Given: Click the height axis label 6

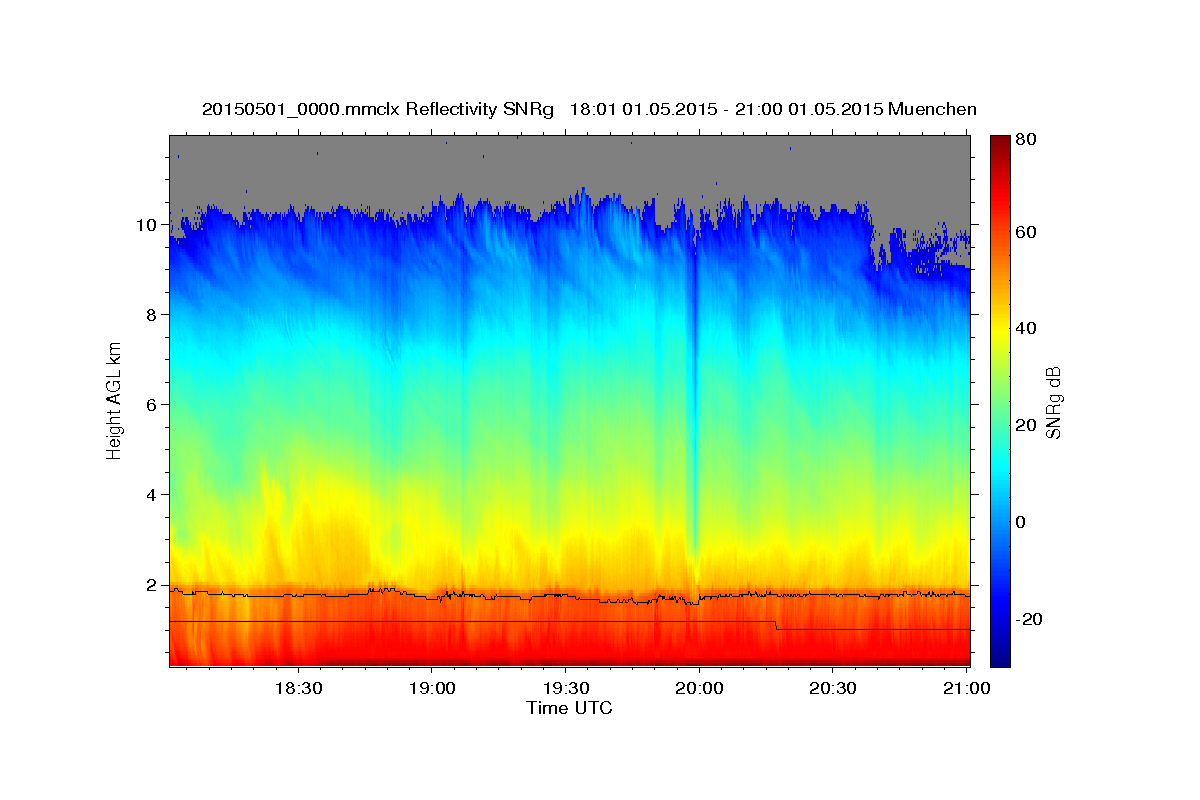Looking at the screenshot, I should (x=152, y=405).
